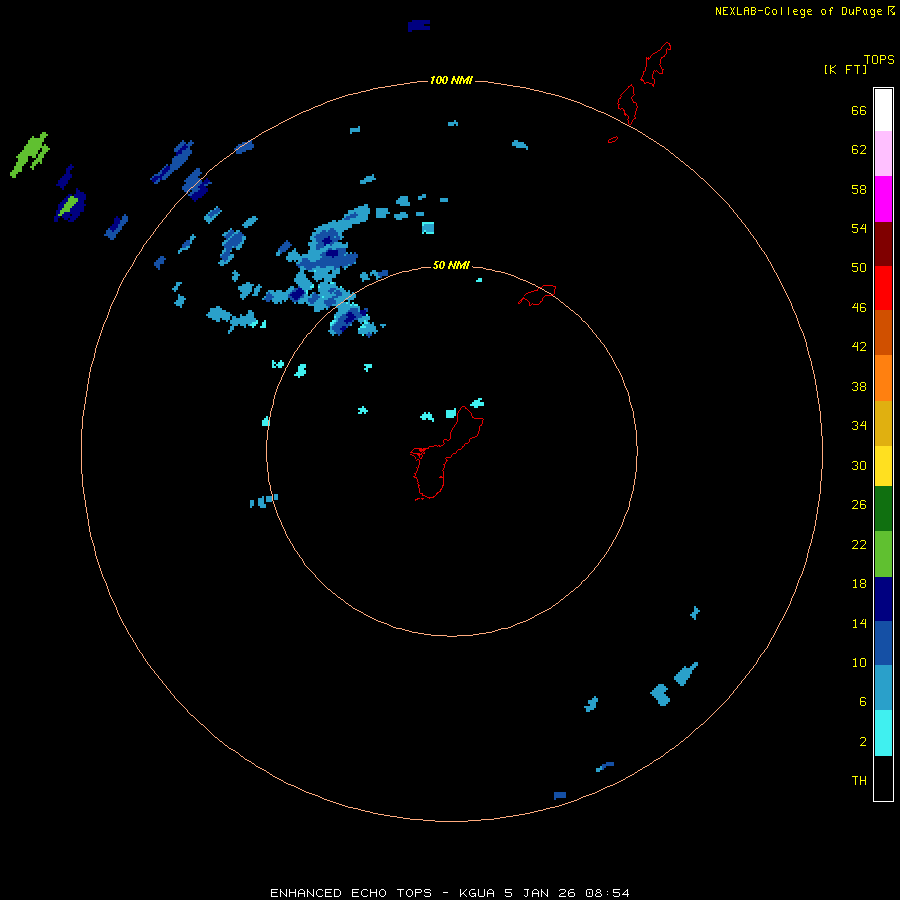Image resolution: width=900 pixels, height=900 pixels.
Task: Click the "30" legend value
Action: 859,465
